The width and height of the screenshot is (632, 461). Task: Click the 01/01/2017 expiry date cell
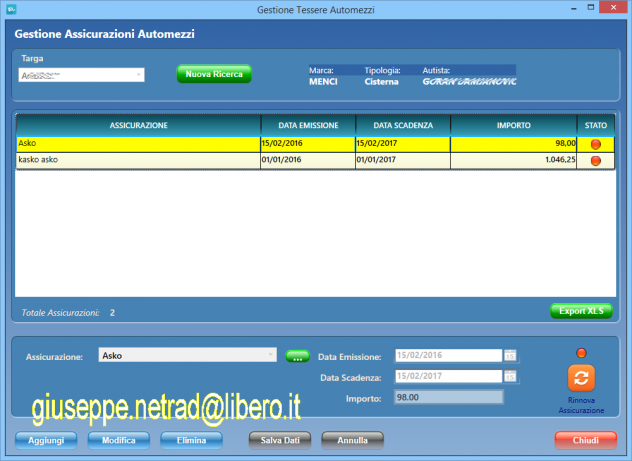pyautogui.click(x=403, y=160)
